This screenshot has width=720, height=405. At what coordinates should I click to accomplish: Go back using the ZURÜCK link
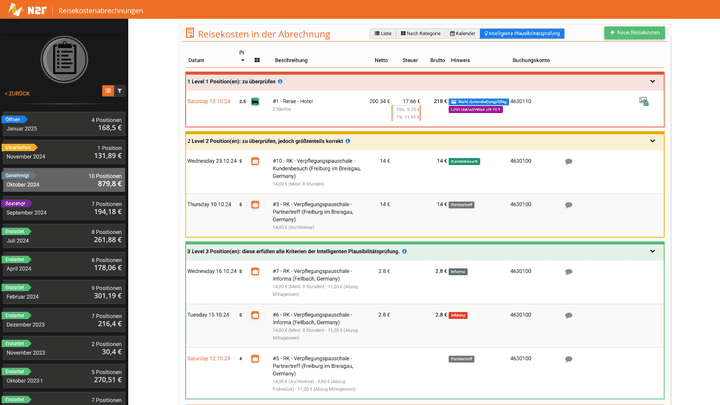click(x=17, y=93)
